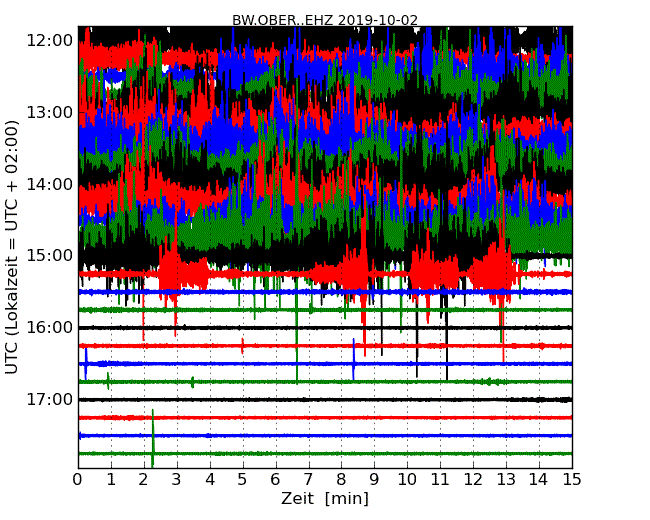
Task: Click the 12:00 y-axis label
Action: [x=50, y=41]
